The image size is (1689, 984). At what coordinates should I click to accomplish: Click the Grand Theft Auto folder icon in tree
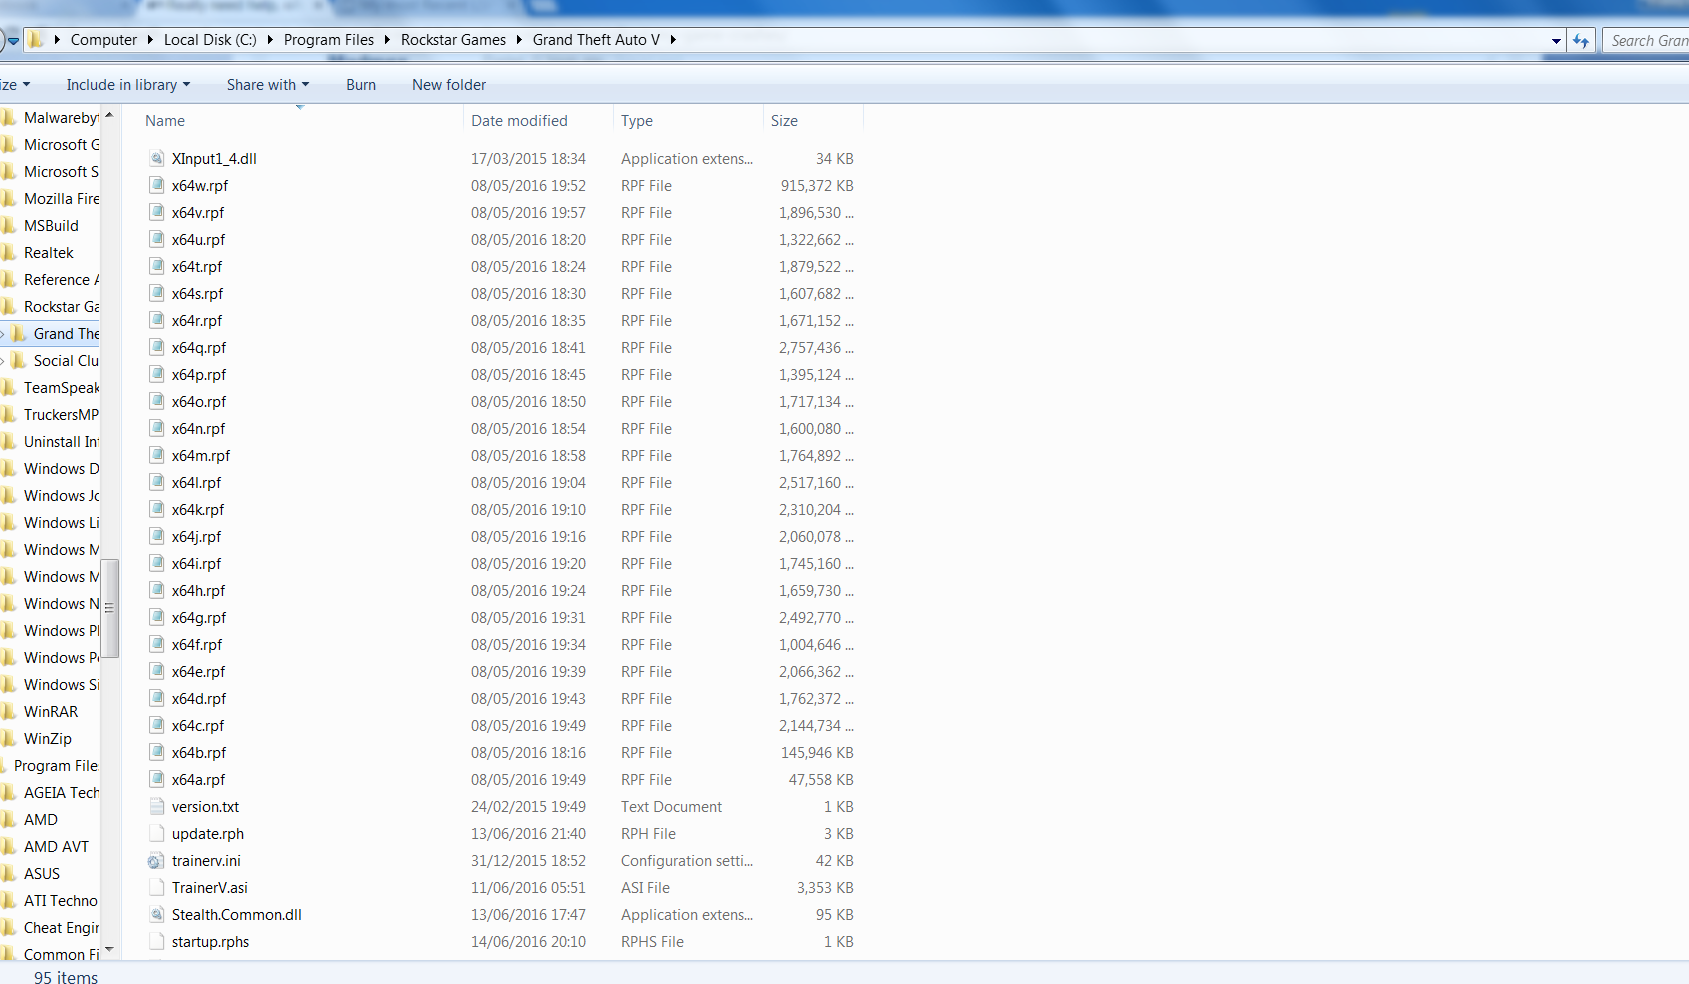coord(19,333)
